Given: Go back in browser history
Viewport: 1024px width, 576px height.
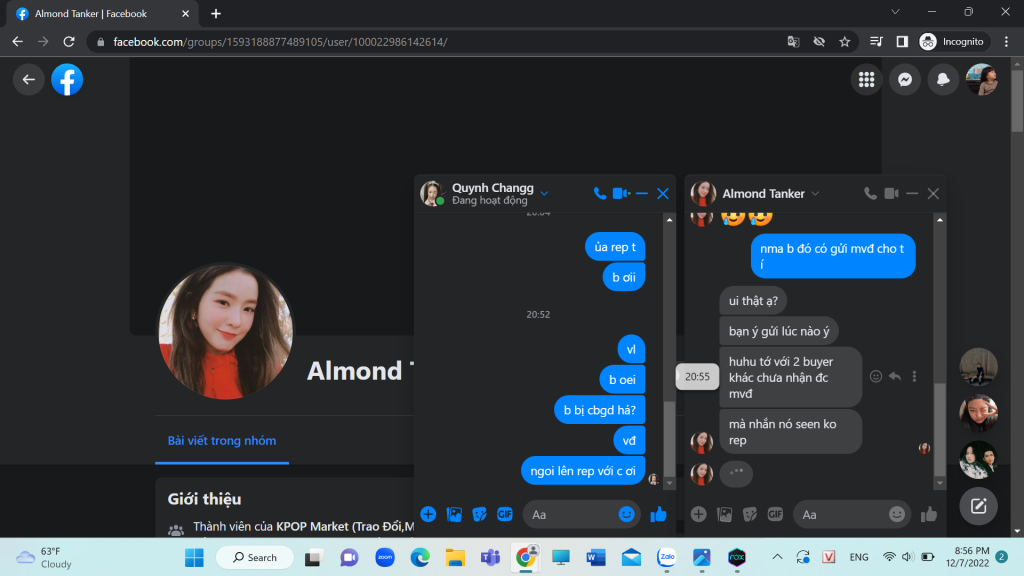Looking at the screenshot, I should (x=18, y=42).
